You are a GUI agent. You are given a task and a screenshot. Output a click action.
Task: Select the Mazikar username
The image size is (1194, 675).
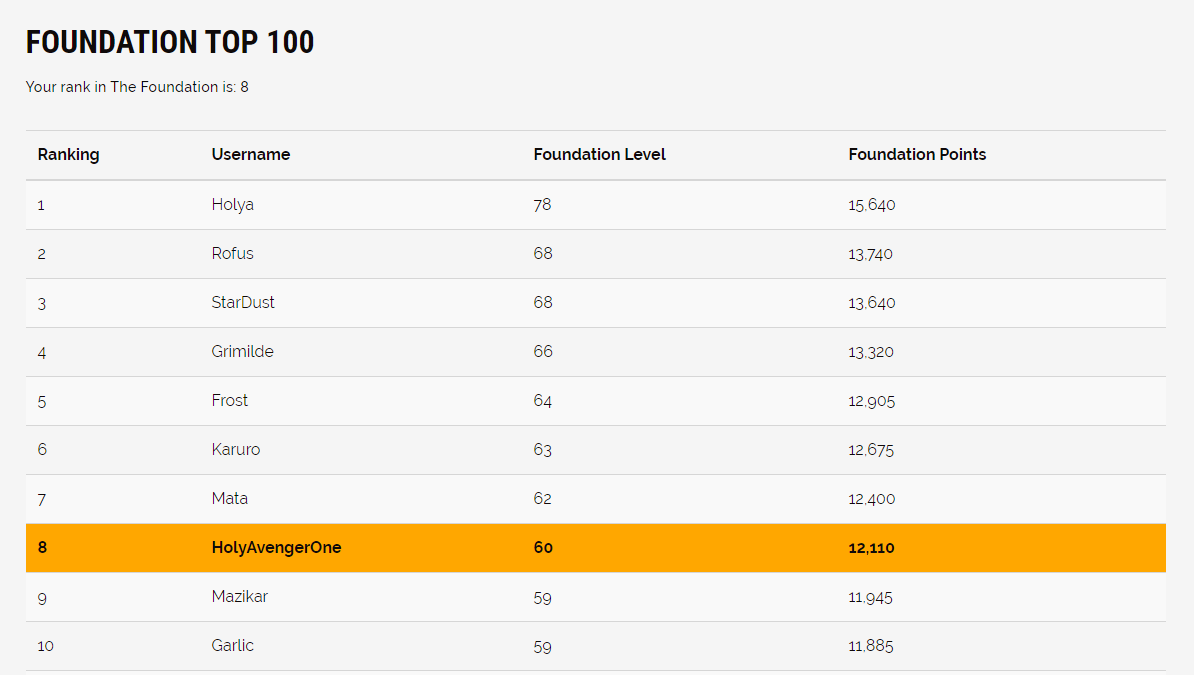[x=239, y=597]
